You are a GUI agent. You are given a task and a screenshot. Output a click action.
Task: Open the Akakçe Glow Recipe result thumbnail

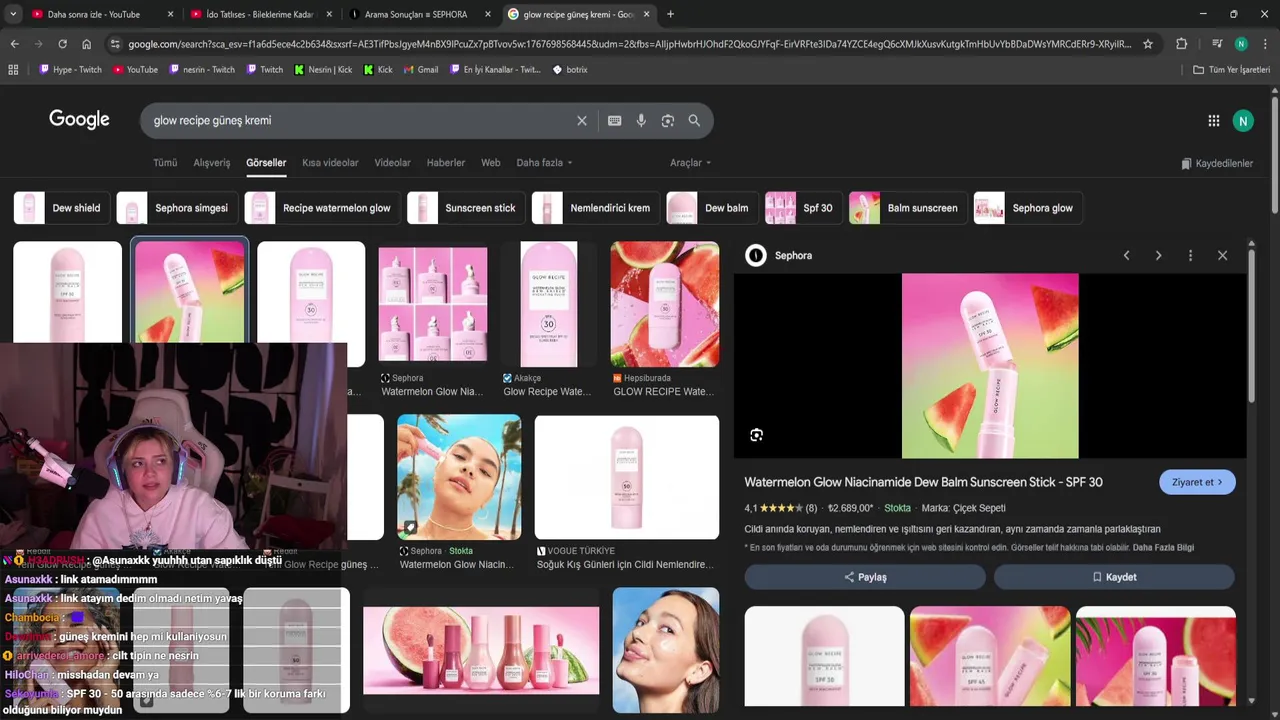[x=549, y=304]
